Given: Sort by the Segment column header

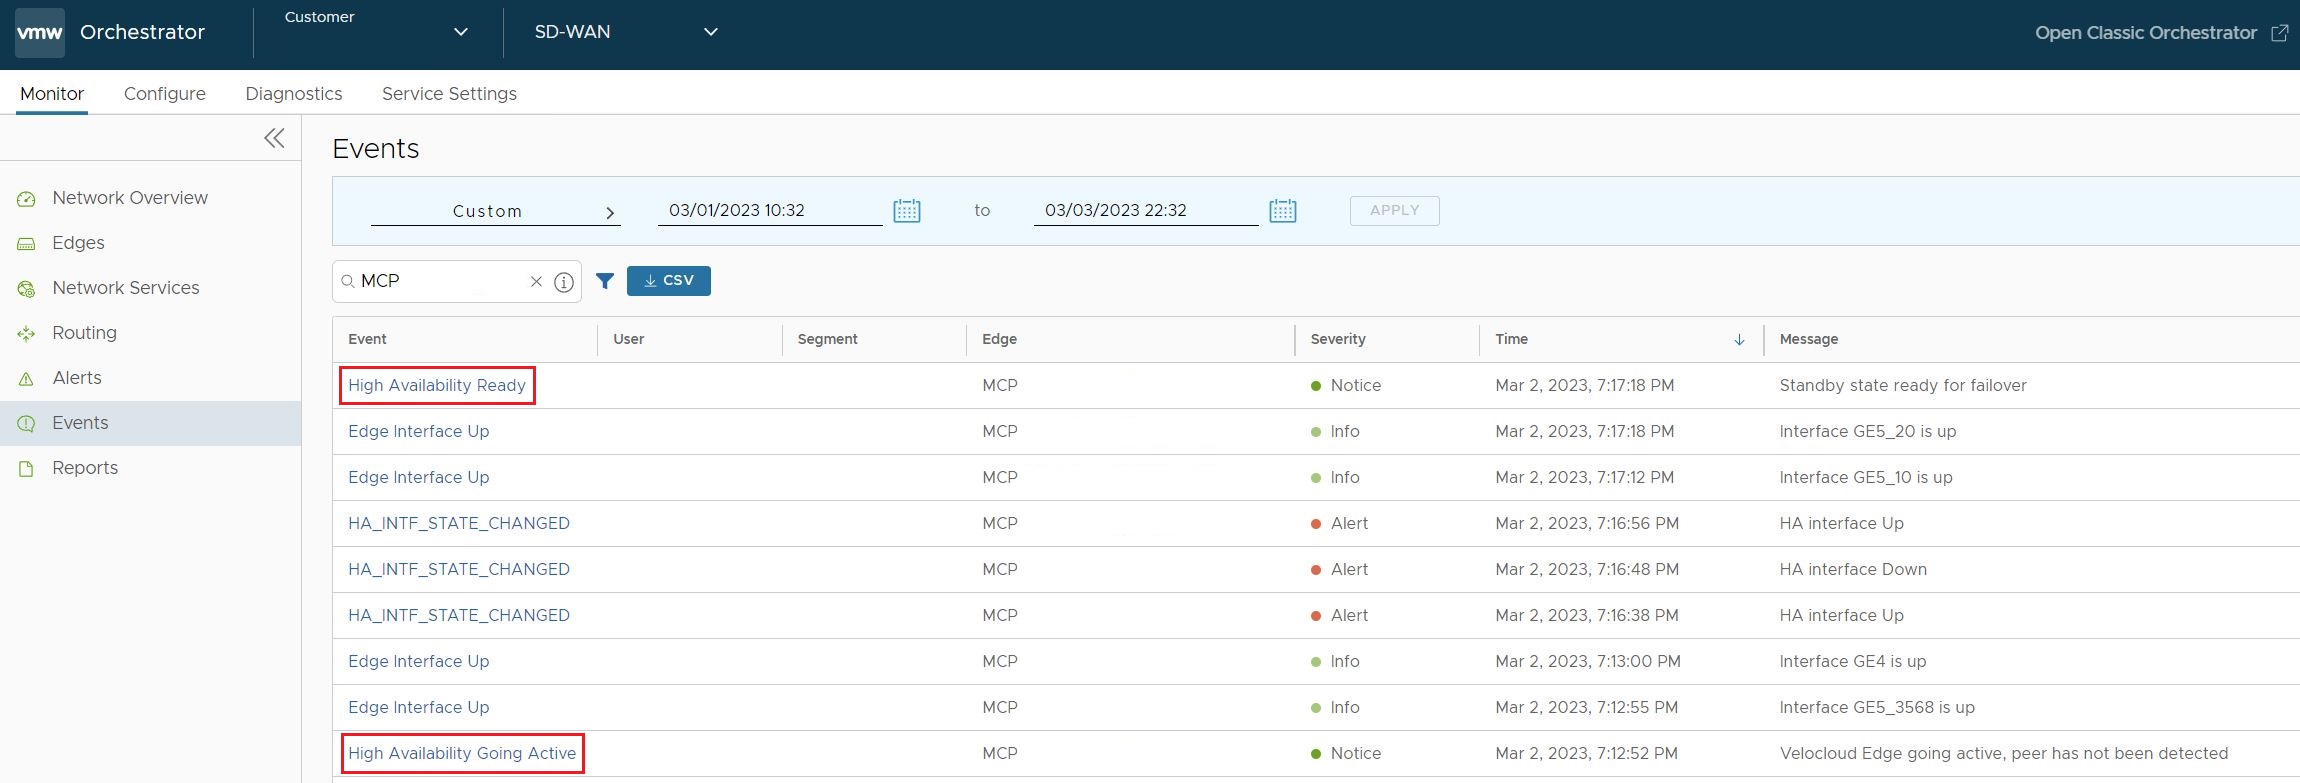Looking at the screenshot, I should point(828,340).
